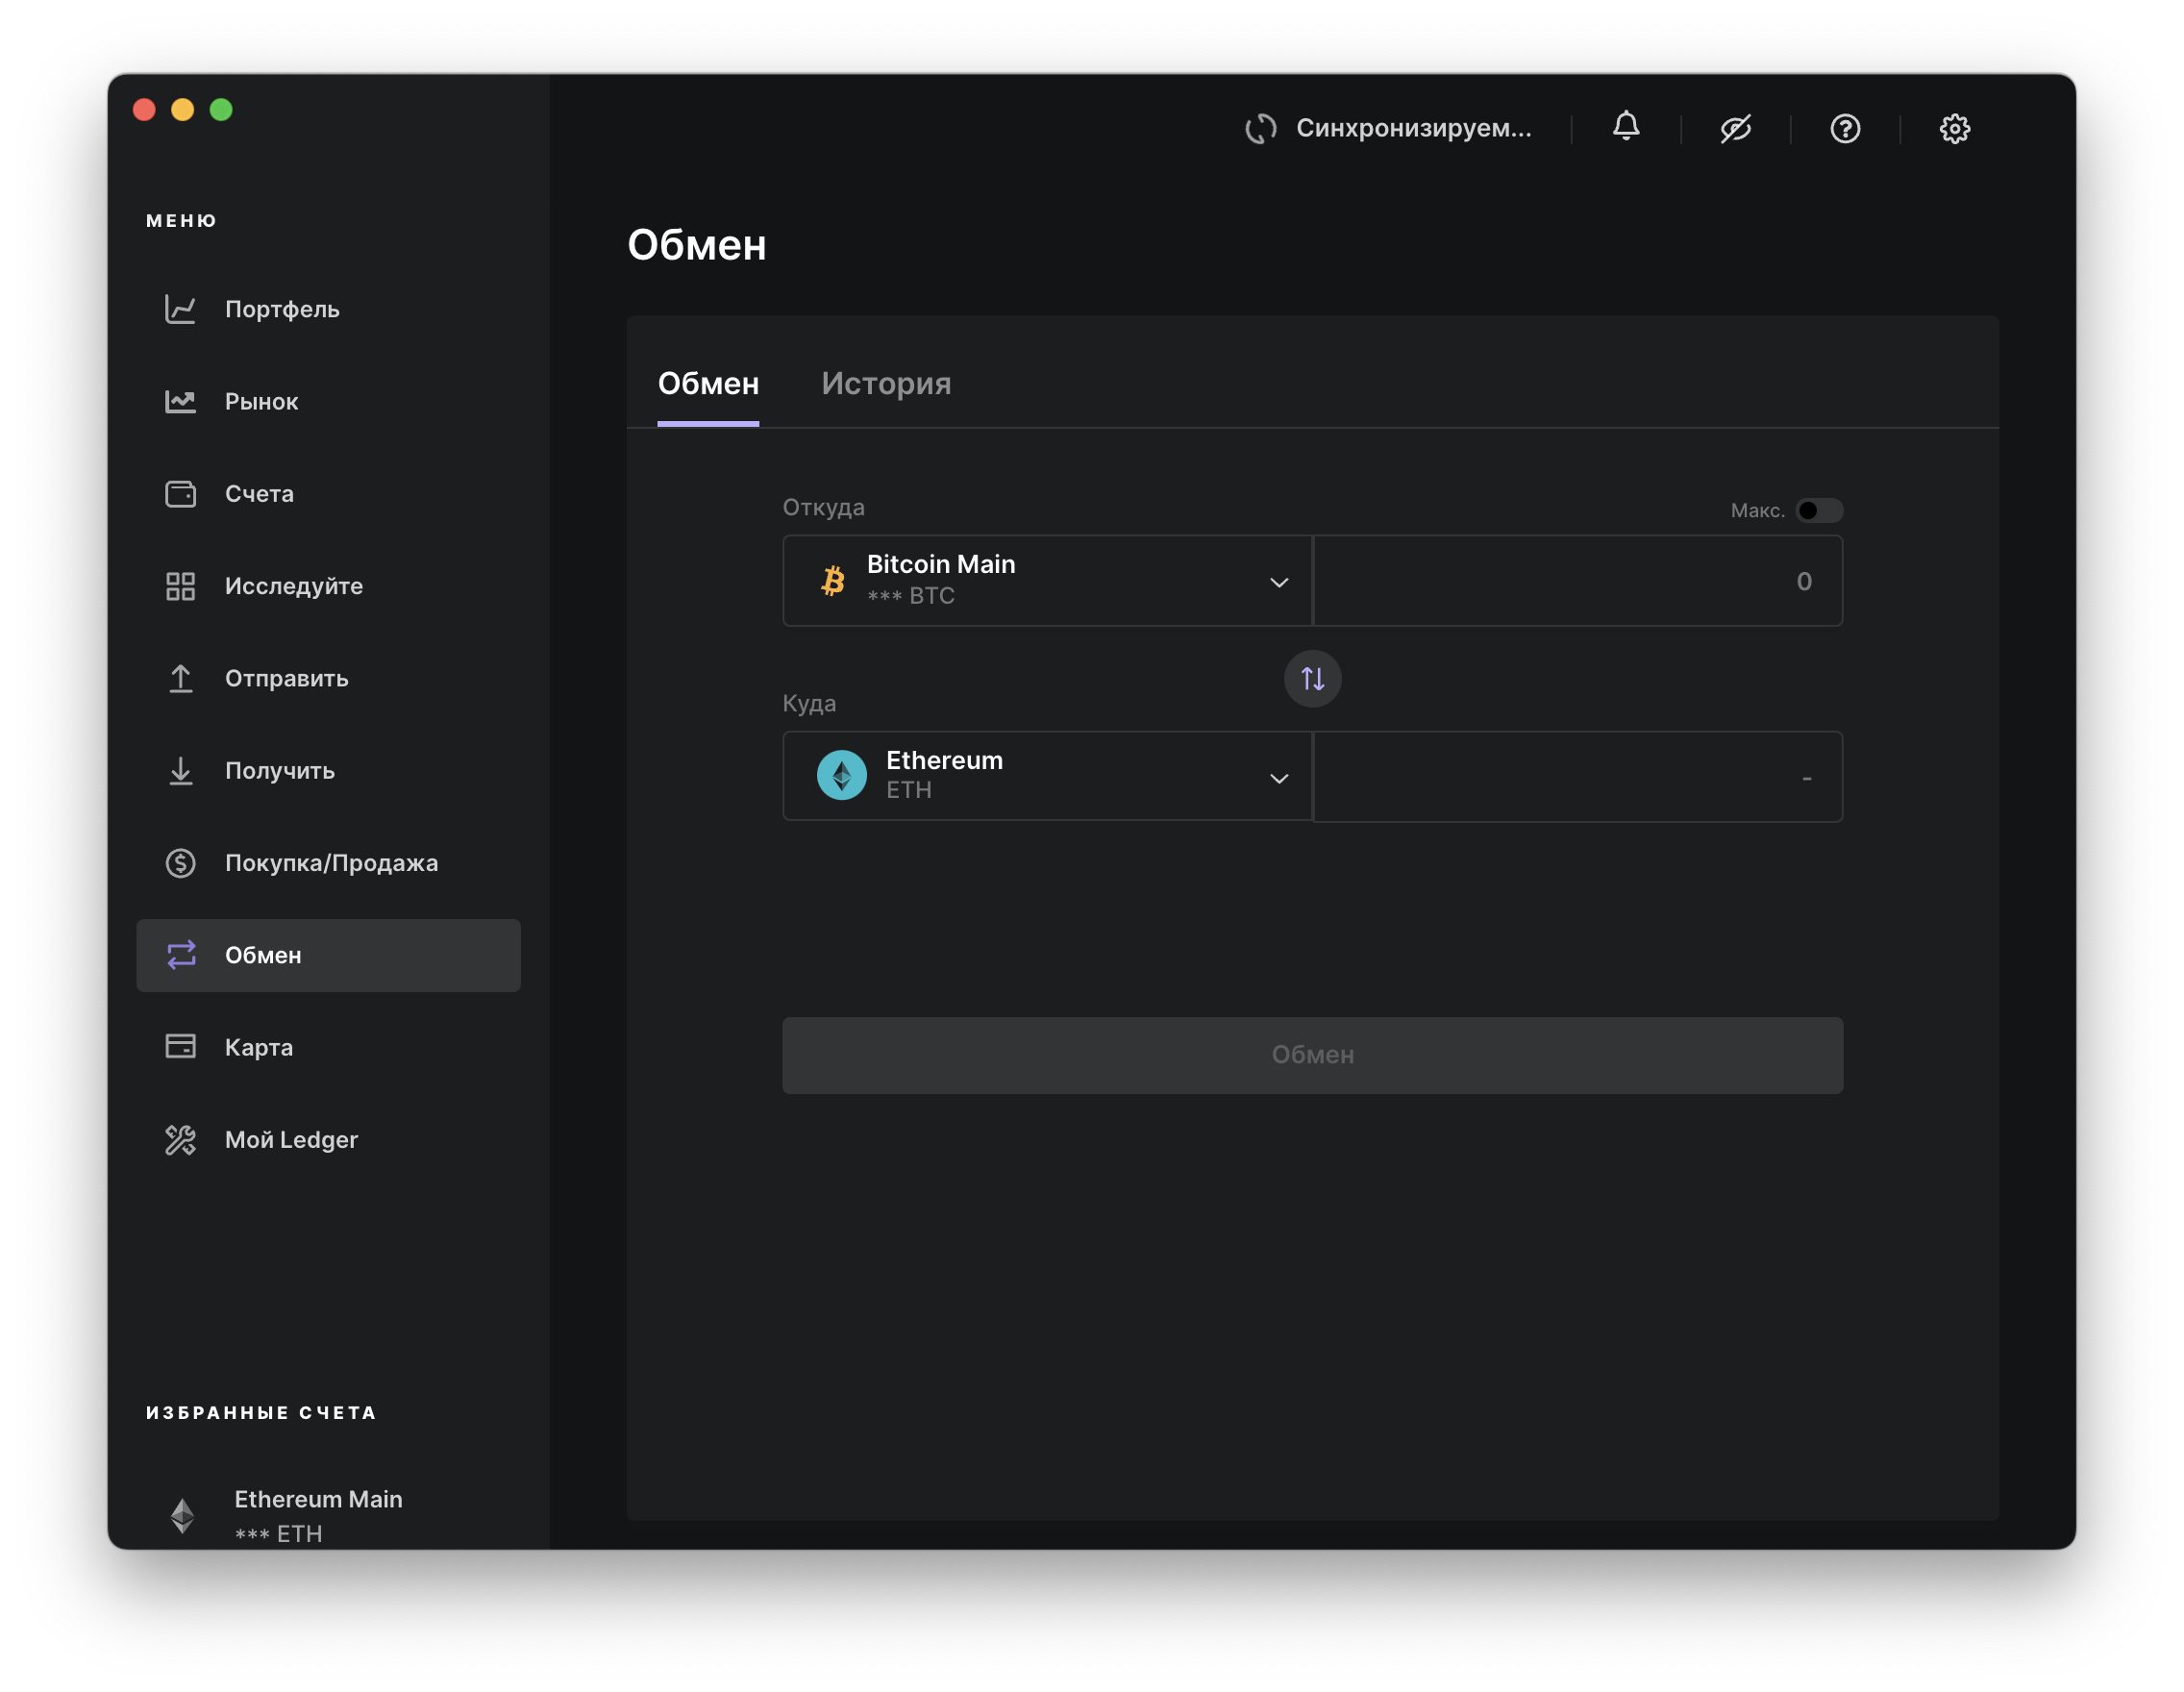Screen dimensions: 2184x1692
Task: Open Портфель in the sidebar
Action: click(281, 310)
